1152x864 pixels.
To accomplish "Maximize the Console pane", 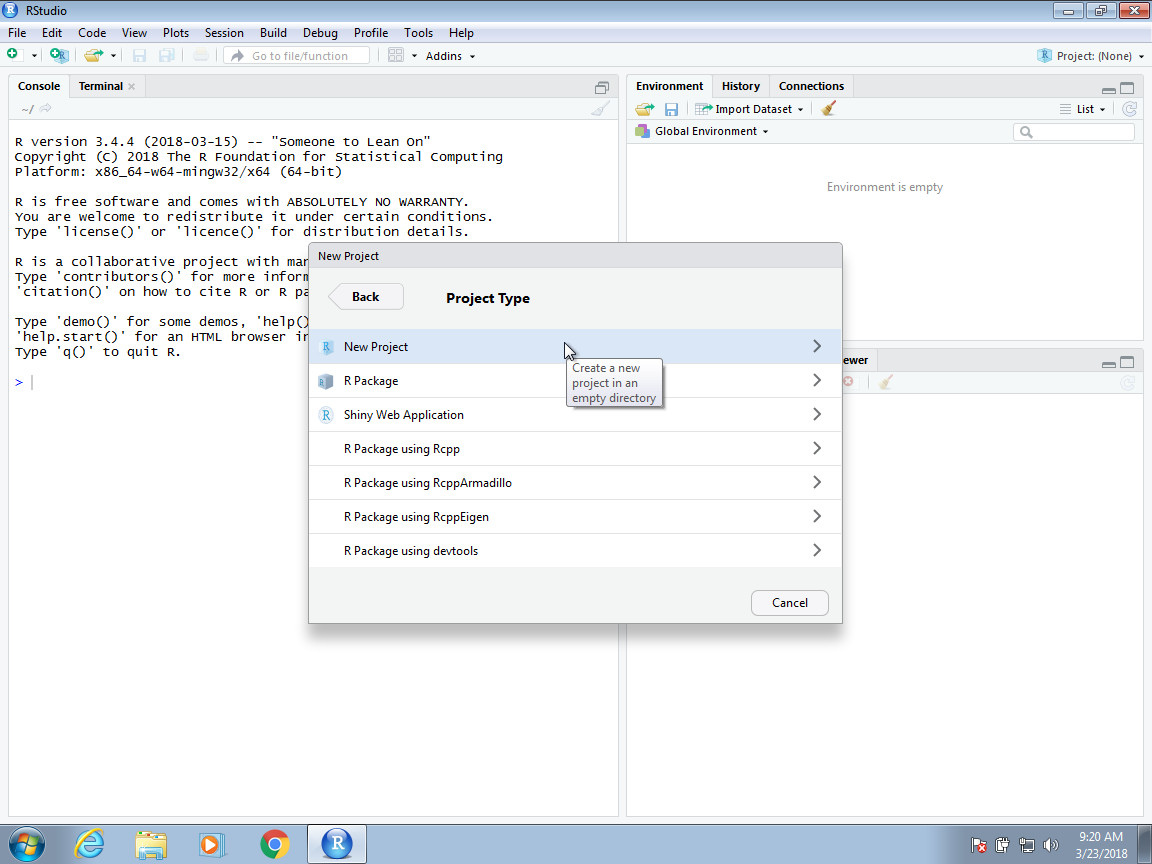I will pyautogui.click(x=602, y=88).
